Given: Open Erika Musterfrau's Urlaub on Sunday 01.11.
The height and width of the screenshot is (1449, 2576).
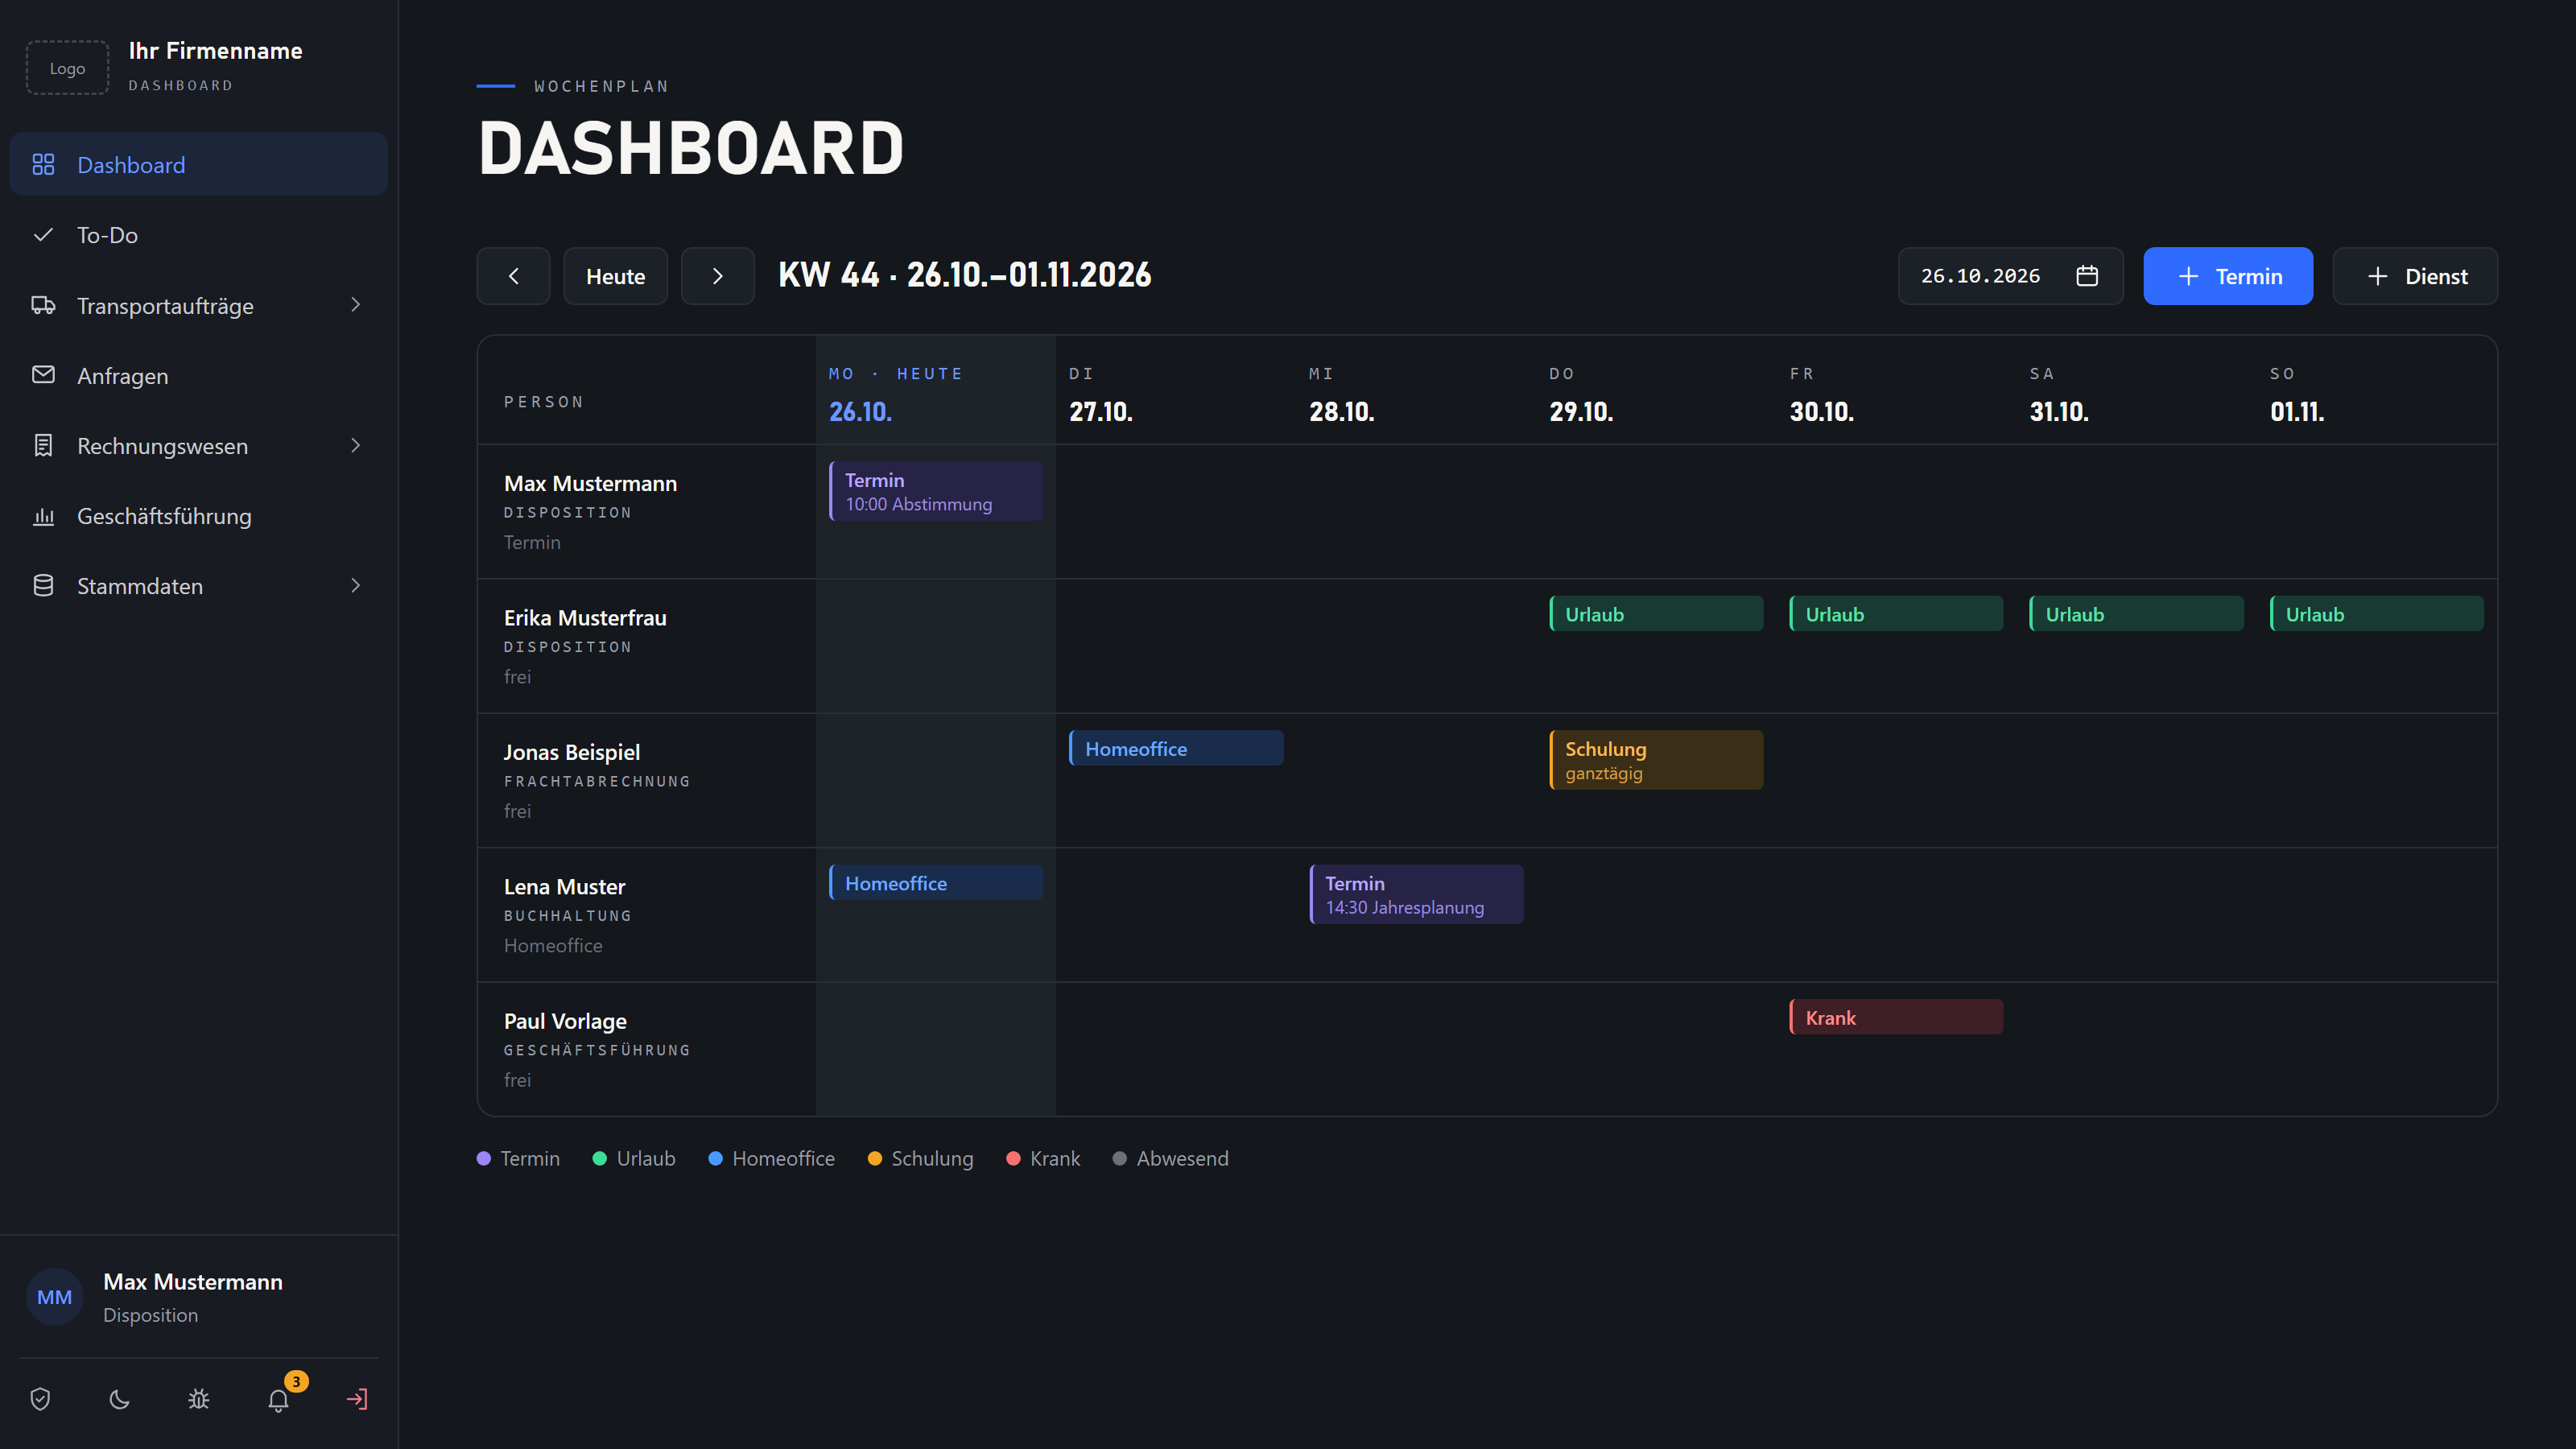Looking at the screenshot, I should (2377, 614).
